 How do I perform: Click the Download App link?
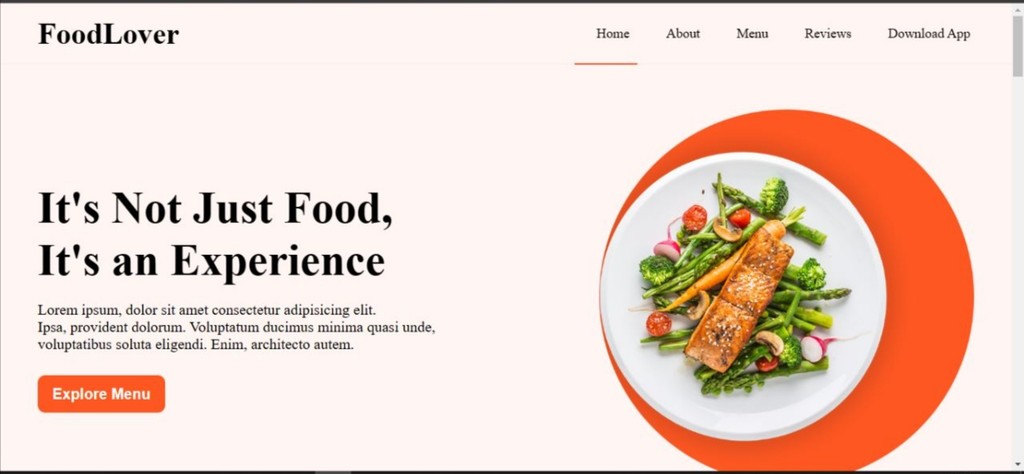[x=929, y=34]
